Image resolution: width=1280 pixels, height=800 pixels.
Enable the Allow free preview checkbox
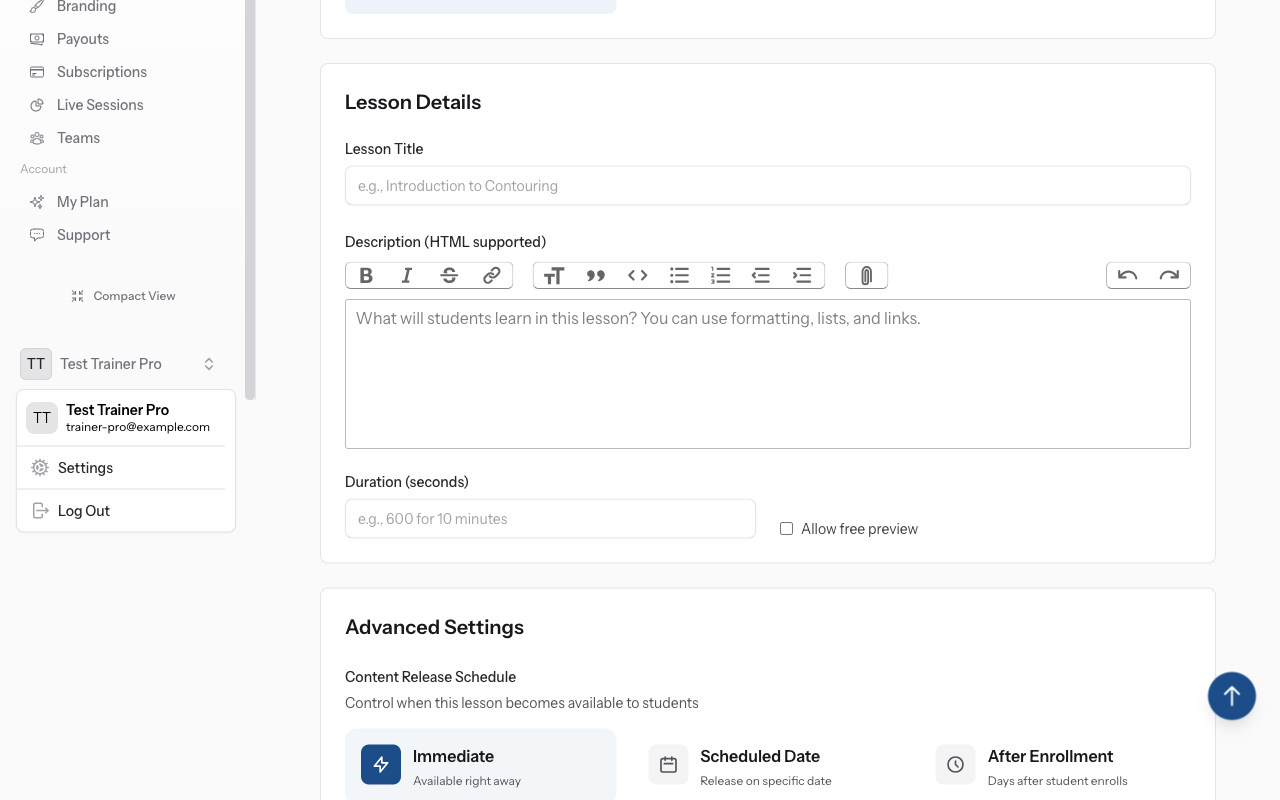786,529
